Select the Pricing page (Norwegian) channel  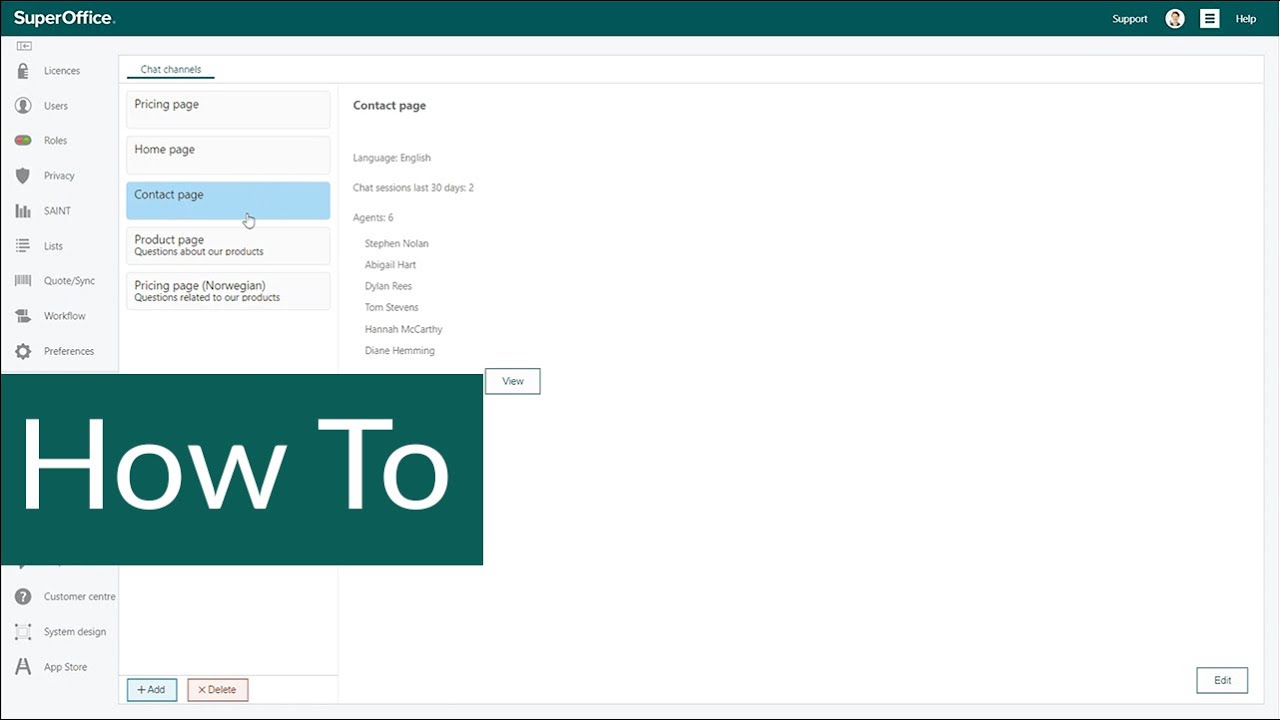[228, 291]
